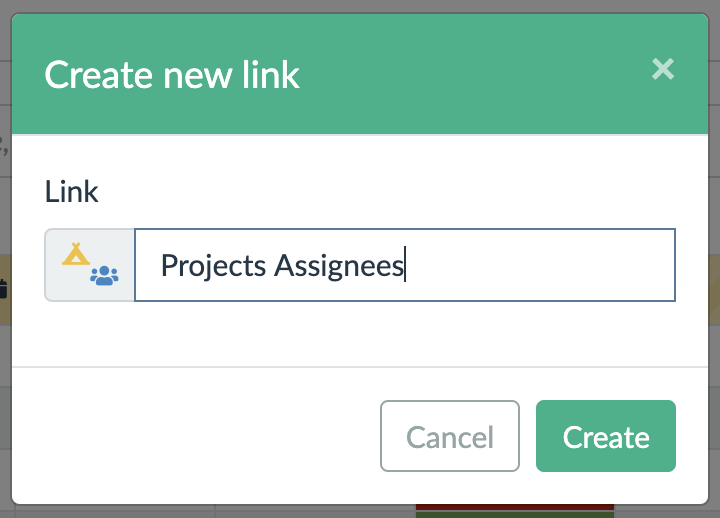Click the gray icon box beside the input
This screenshot has width=720, height=518.
pyautogui.click(x=90, y=265)
